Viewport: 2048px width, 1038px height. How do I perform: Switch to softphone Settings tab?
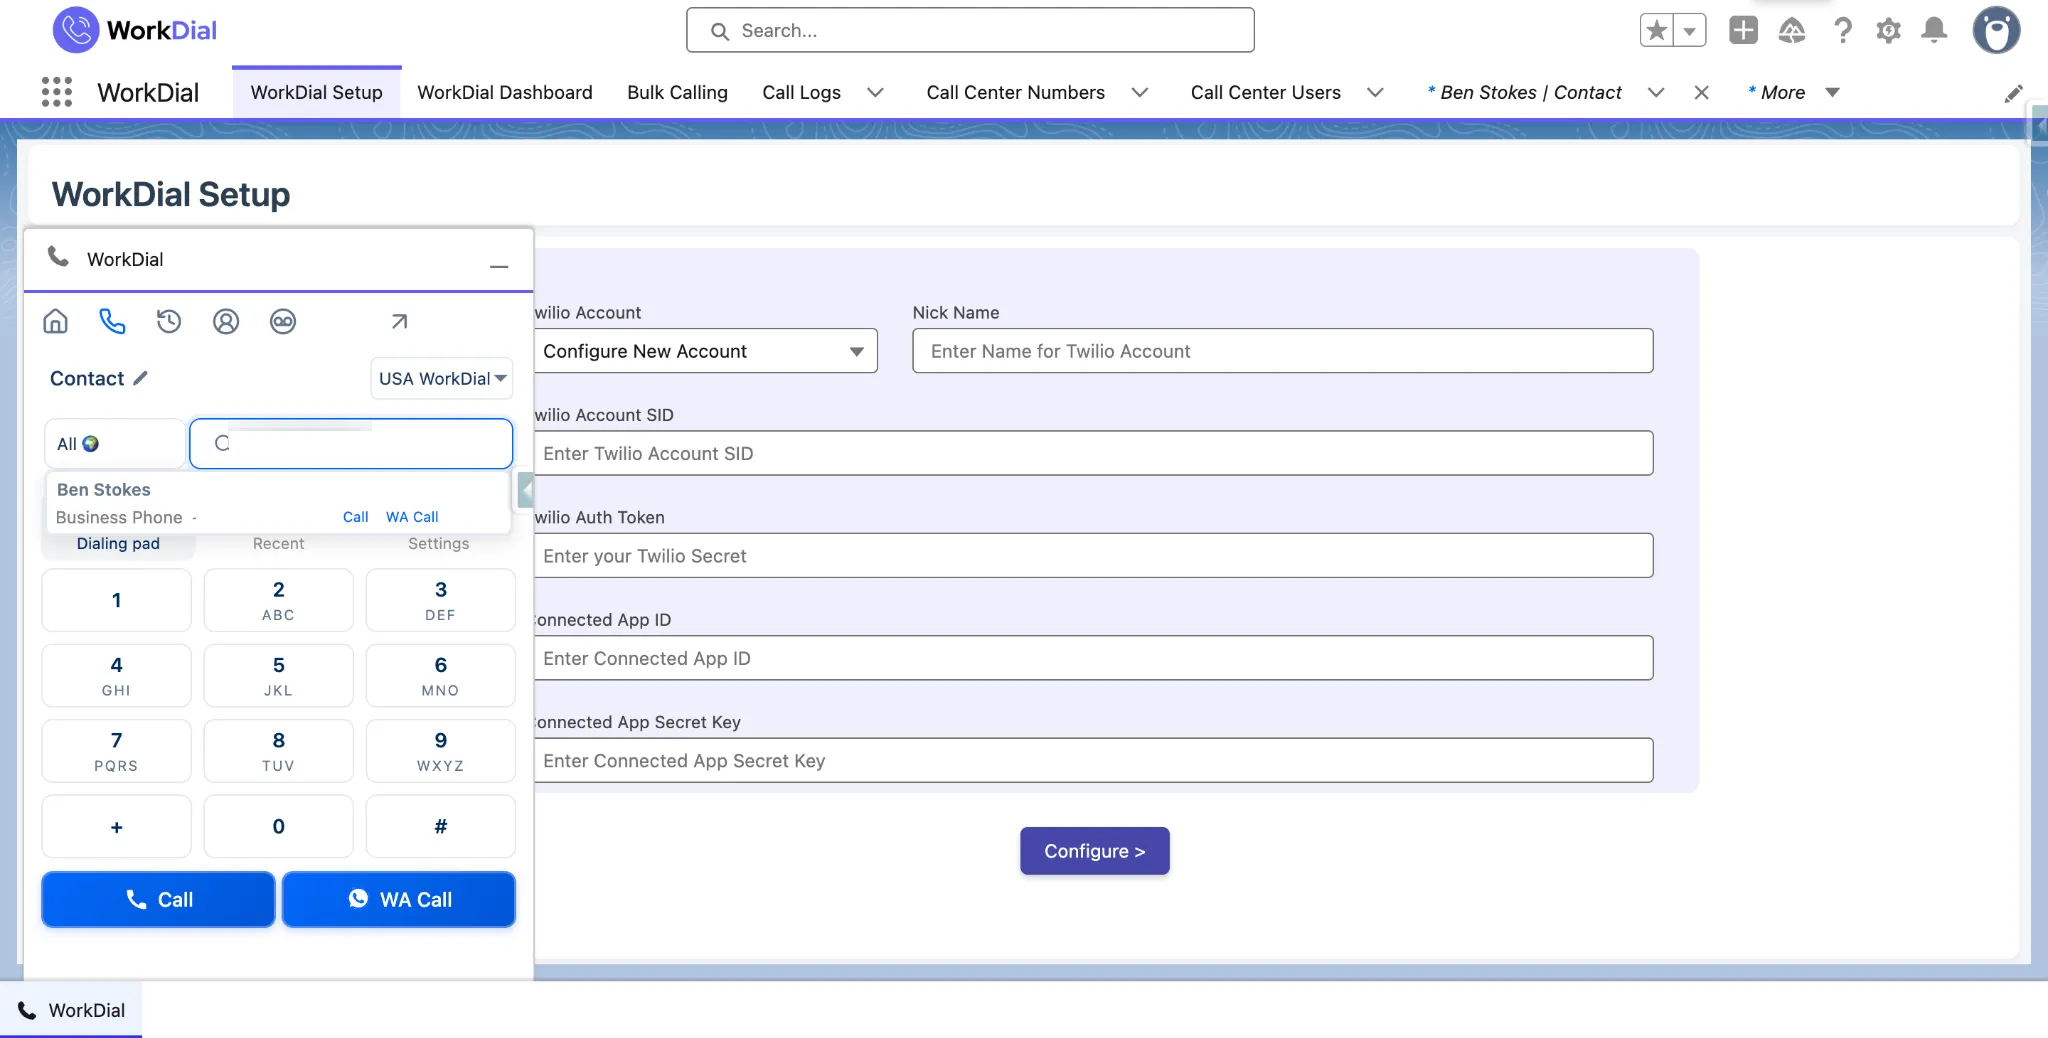point(438,544)
